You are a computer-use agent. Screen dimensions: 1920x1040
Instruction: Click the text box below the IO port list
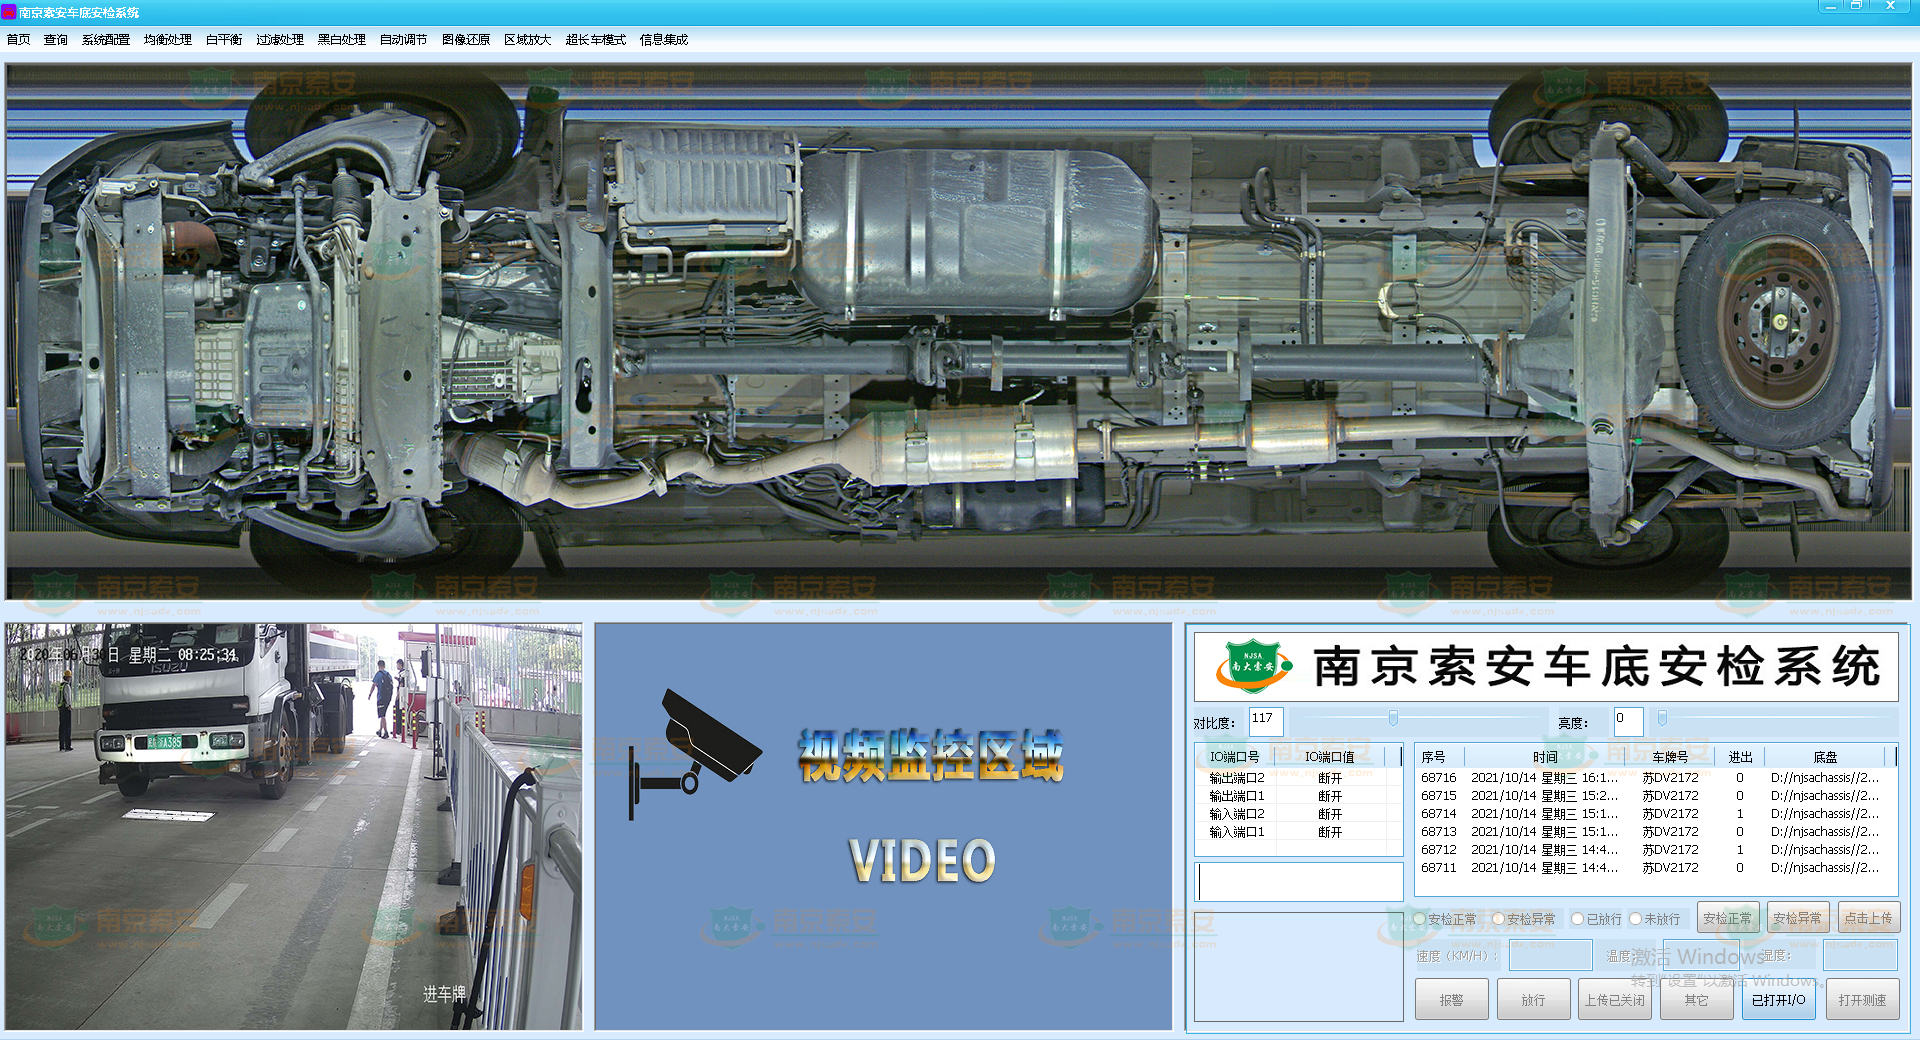[x=1300, y=883]
